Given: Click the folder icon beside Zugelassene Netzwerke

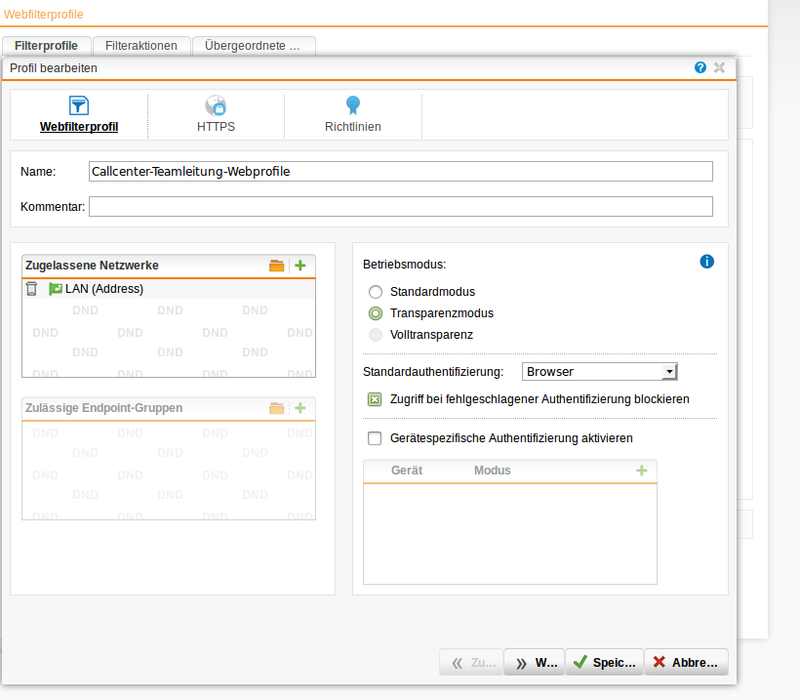Looking at the screenshot, I should (x=276, y=265).
